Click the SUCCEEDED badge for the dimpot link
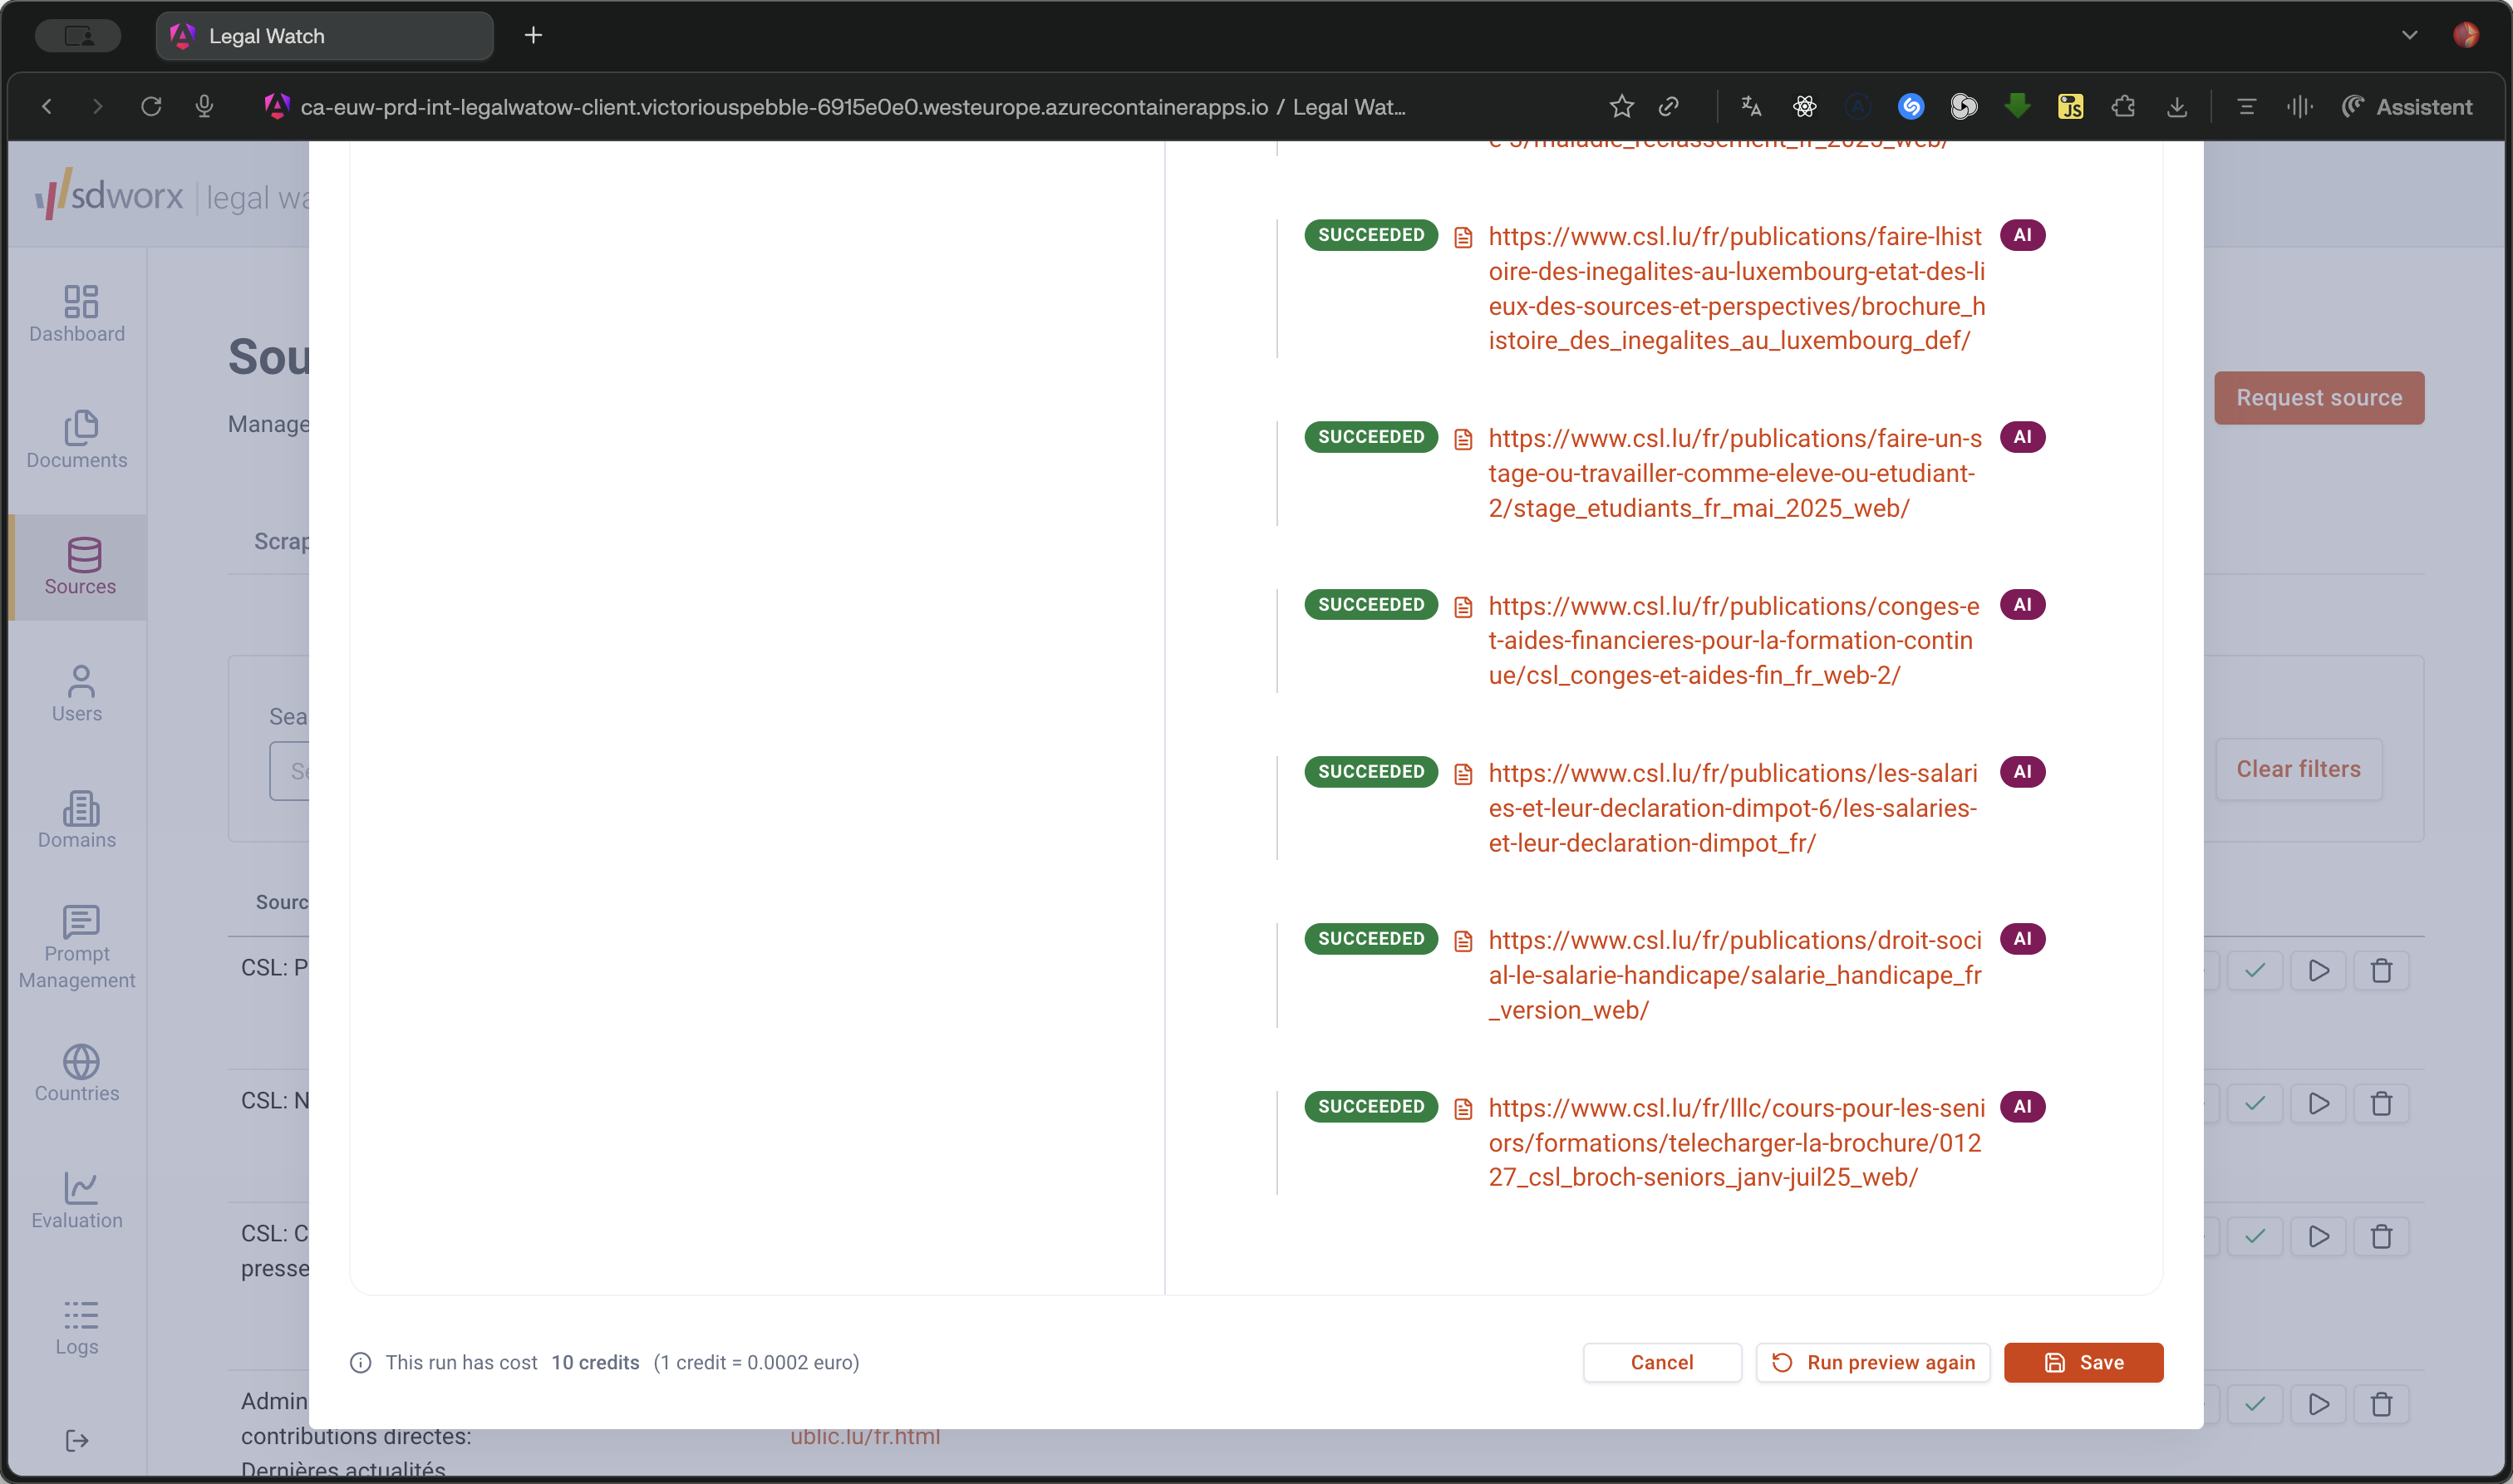This screenshot has height=1484, width=2513. [x=1371, y=772]
